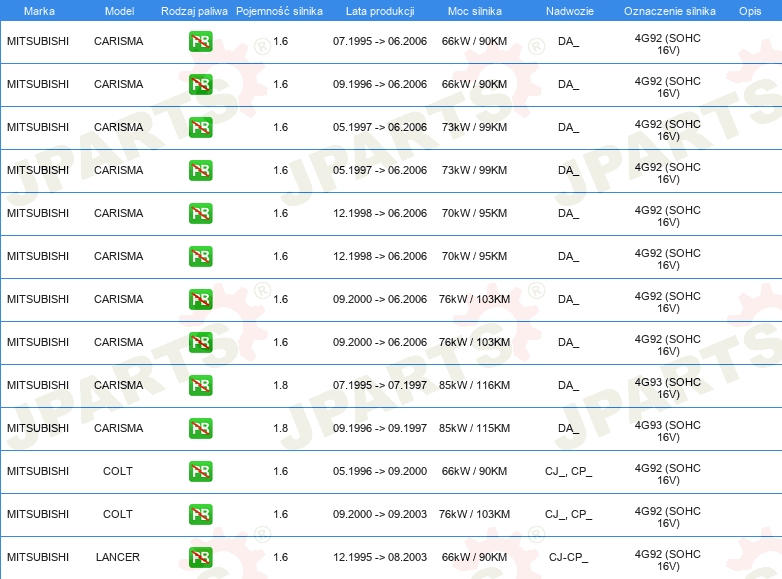Click COLT in the 09.2000 -> 09.2003 row
782x579 pixels.
(118, 514)
